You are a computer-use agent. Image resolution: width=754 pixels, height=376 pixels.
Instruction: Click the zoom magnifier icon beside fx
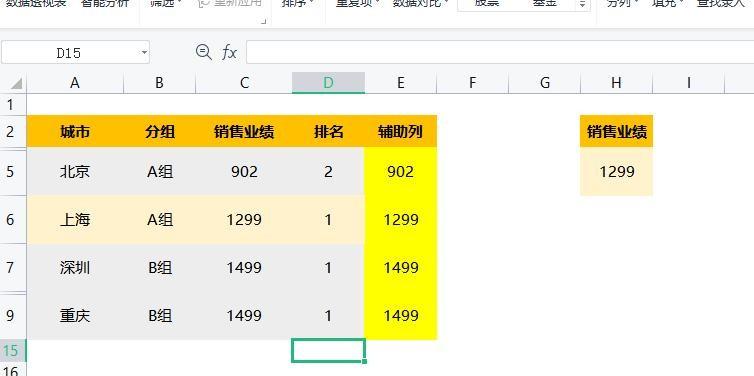(204, 51)
